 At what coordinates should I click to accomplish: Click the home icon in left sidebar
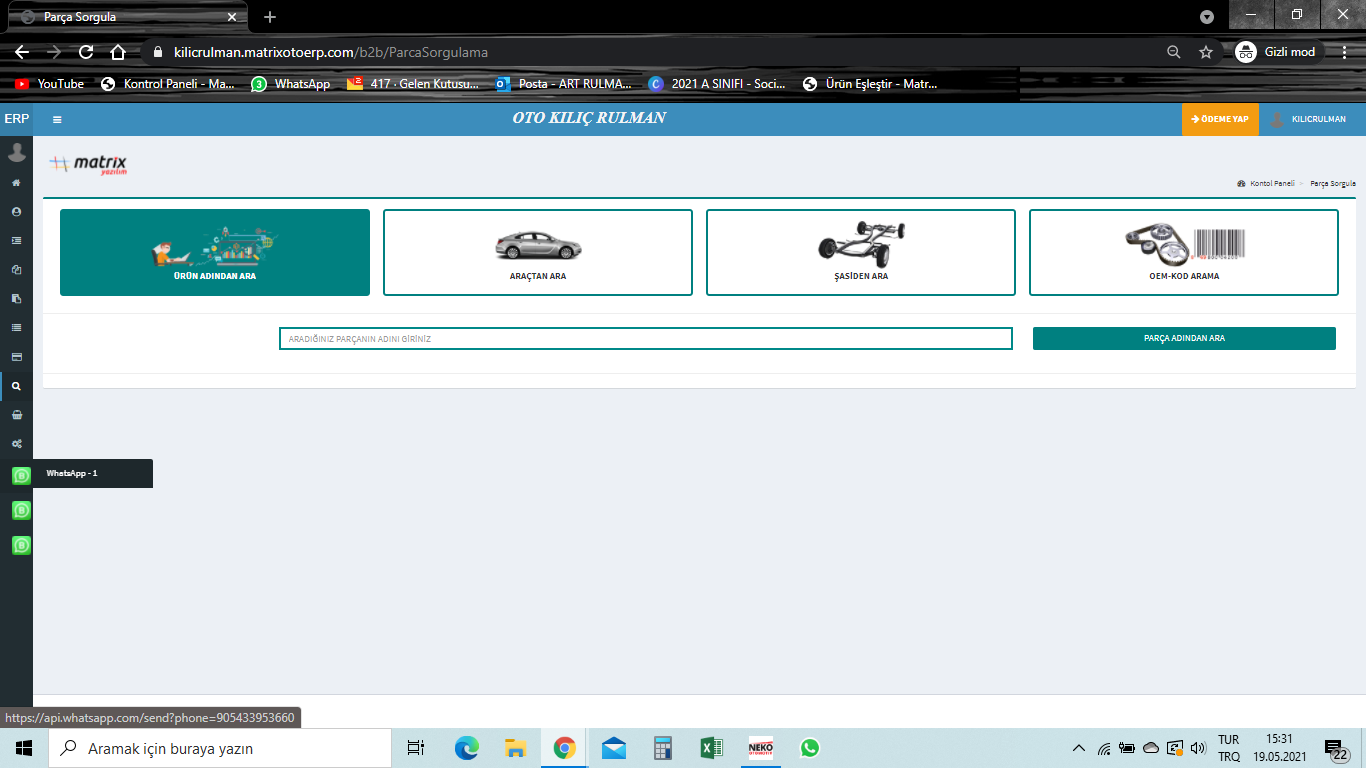16,183
